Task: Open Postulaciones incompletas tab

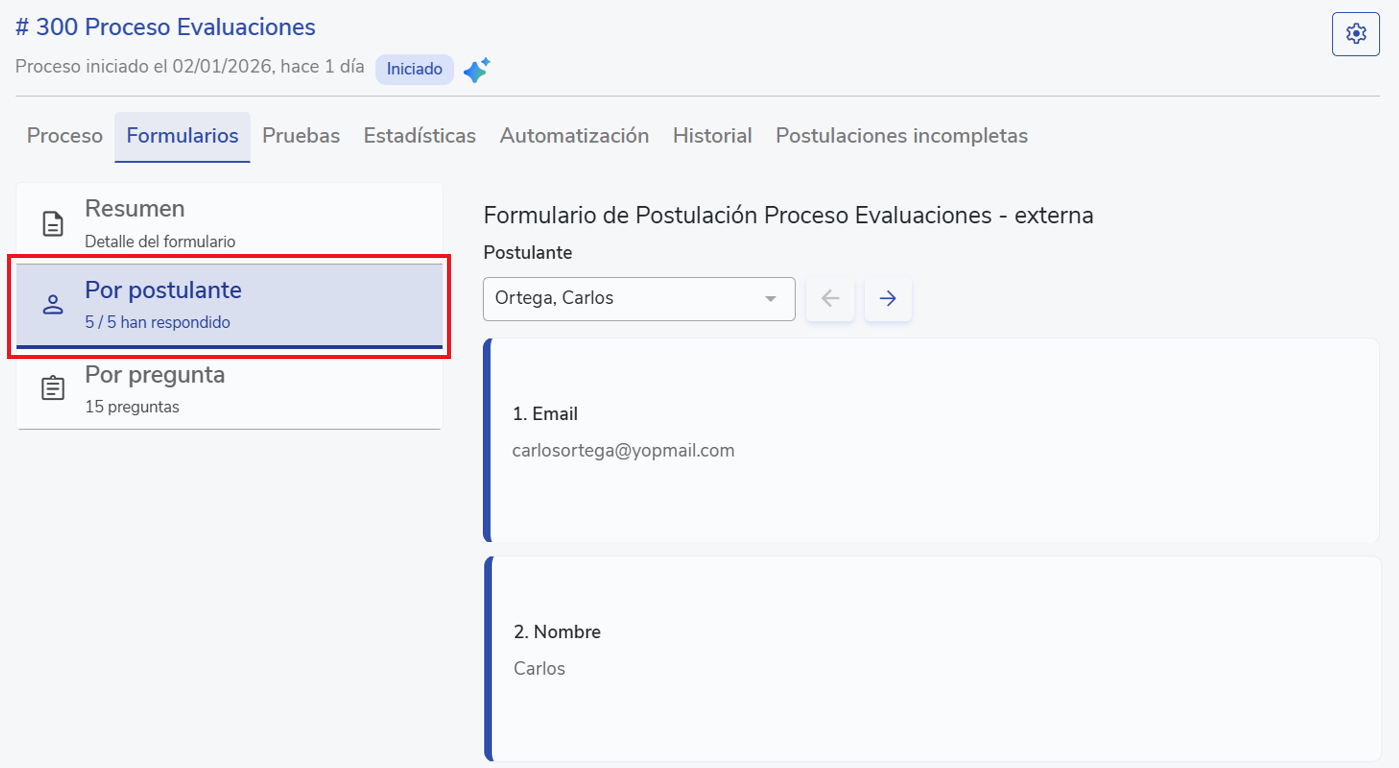Action: pos(901,136)
